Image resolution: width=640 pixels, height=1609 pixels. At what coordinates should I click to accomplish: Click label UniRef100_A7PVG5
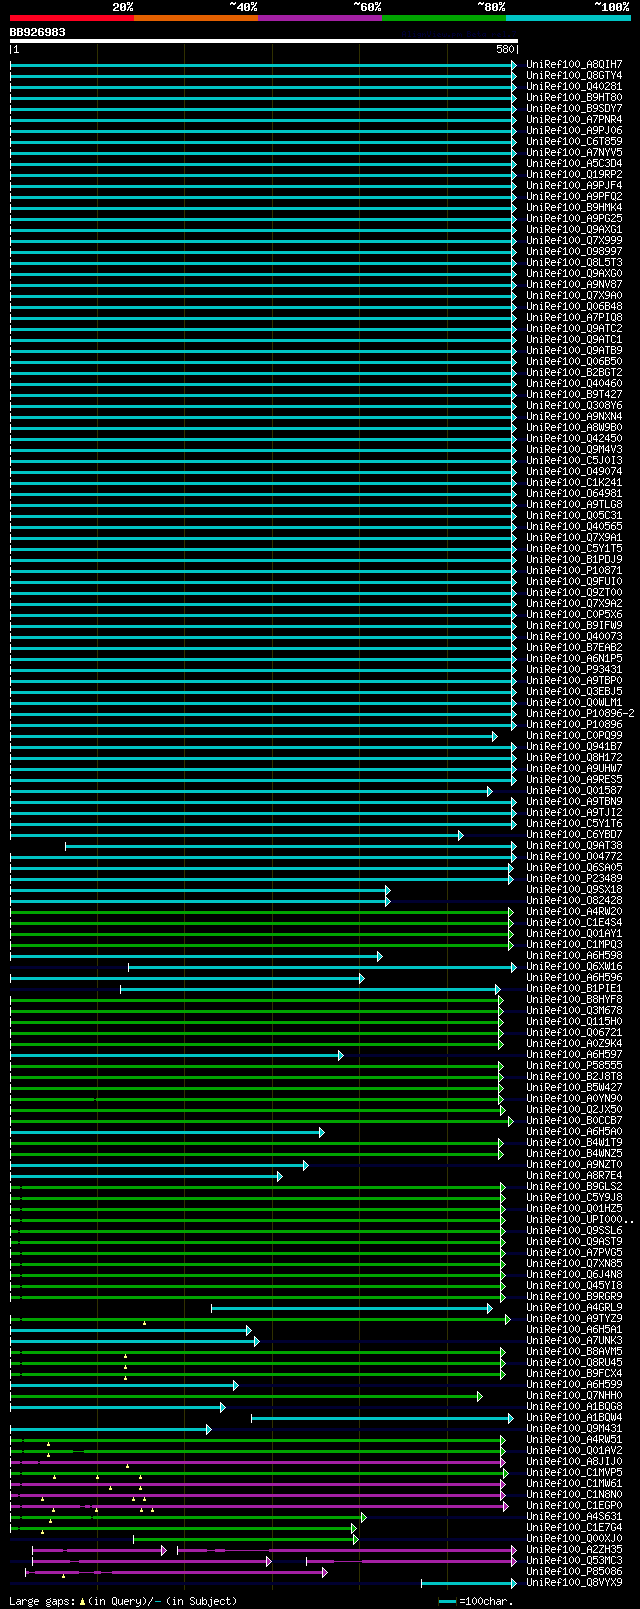[574, 1253]
